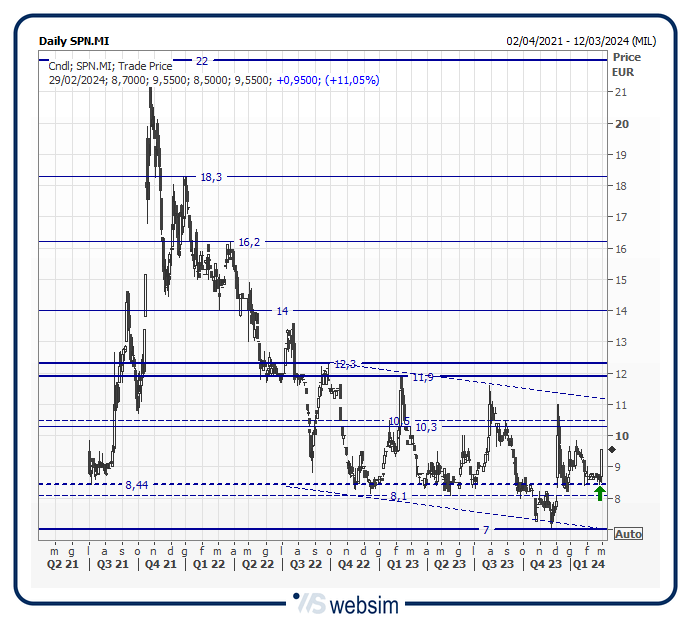Click the green up arrow marker
The height and width of the screenshot is (619, 691).
[x=599, y=492]
